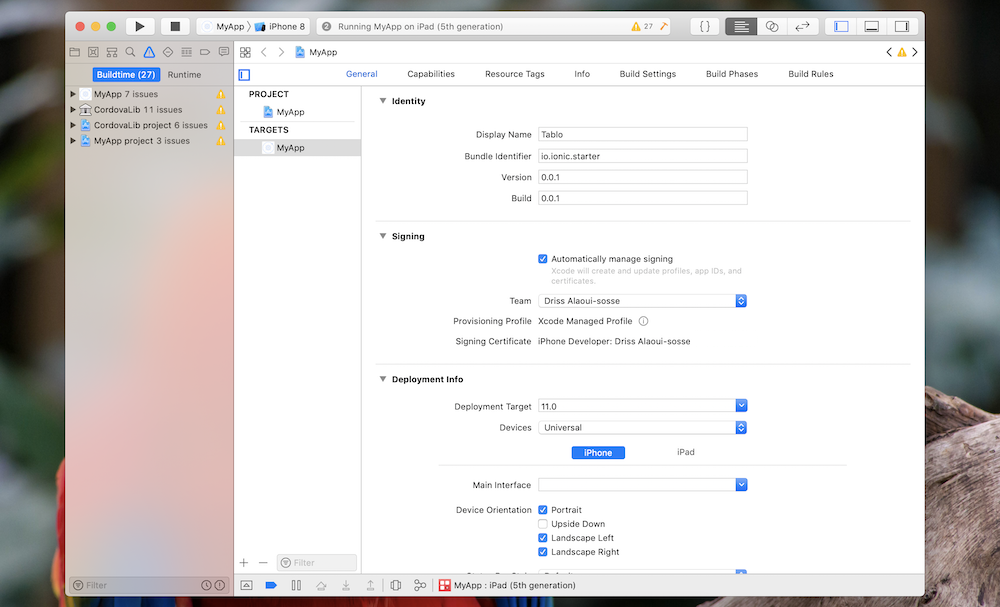This screenshot has width=1000, height=607.
Task: Open the code snippets library (curly braces)
Action: 705,26
